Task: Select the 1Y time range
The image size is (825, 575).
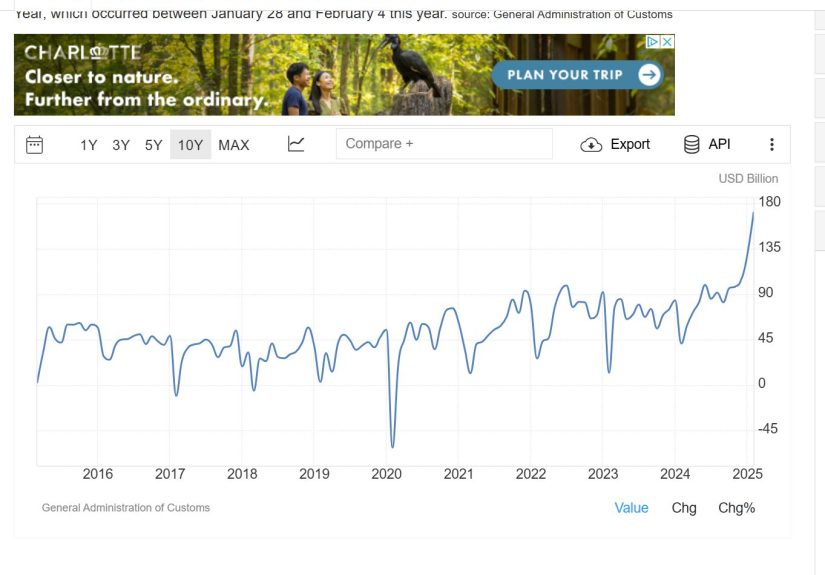Action: (89, 145)
